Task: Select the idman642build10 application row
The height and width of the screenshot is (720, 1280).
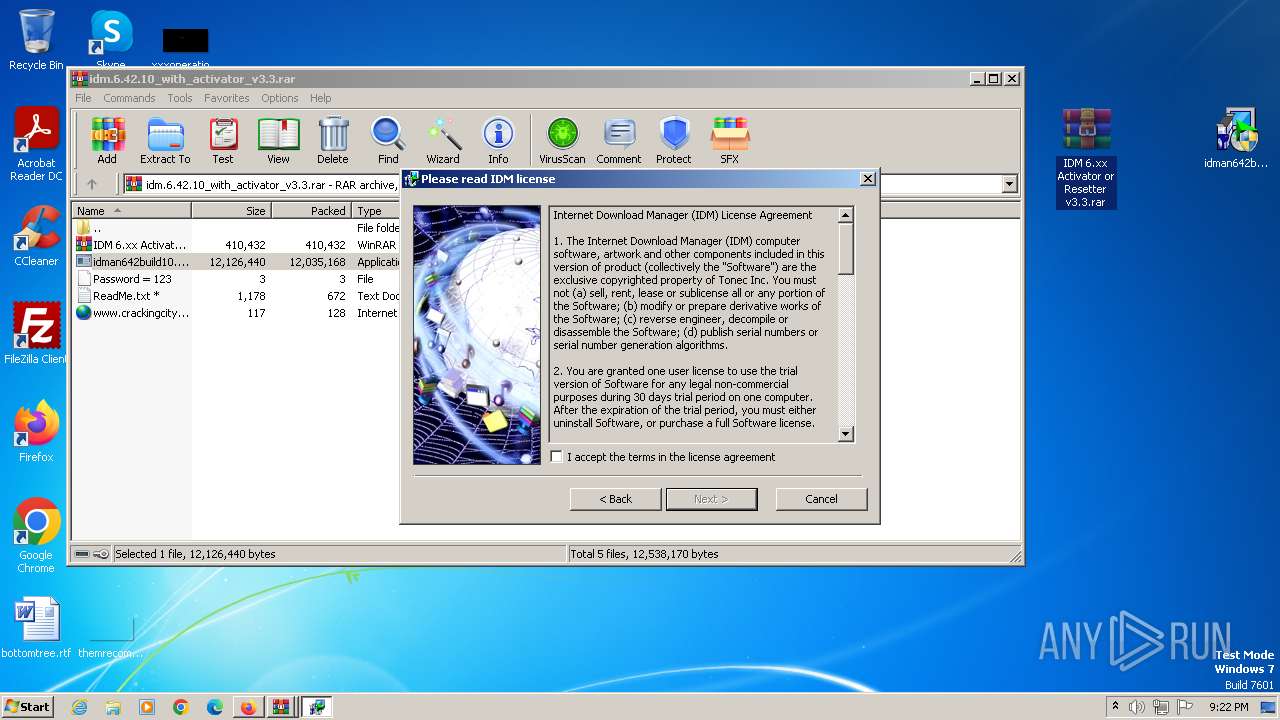Action: (x=236, y=262)
